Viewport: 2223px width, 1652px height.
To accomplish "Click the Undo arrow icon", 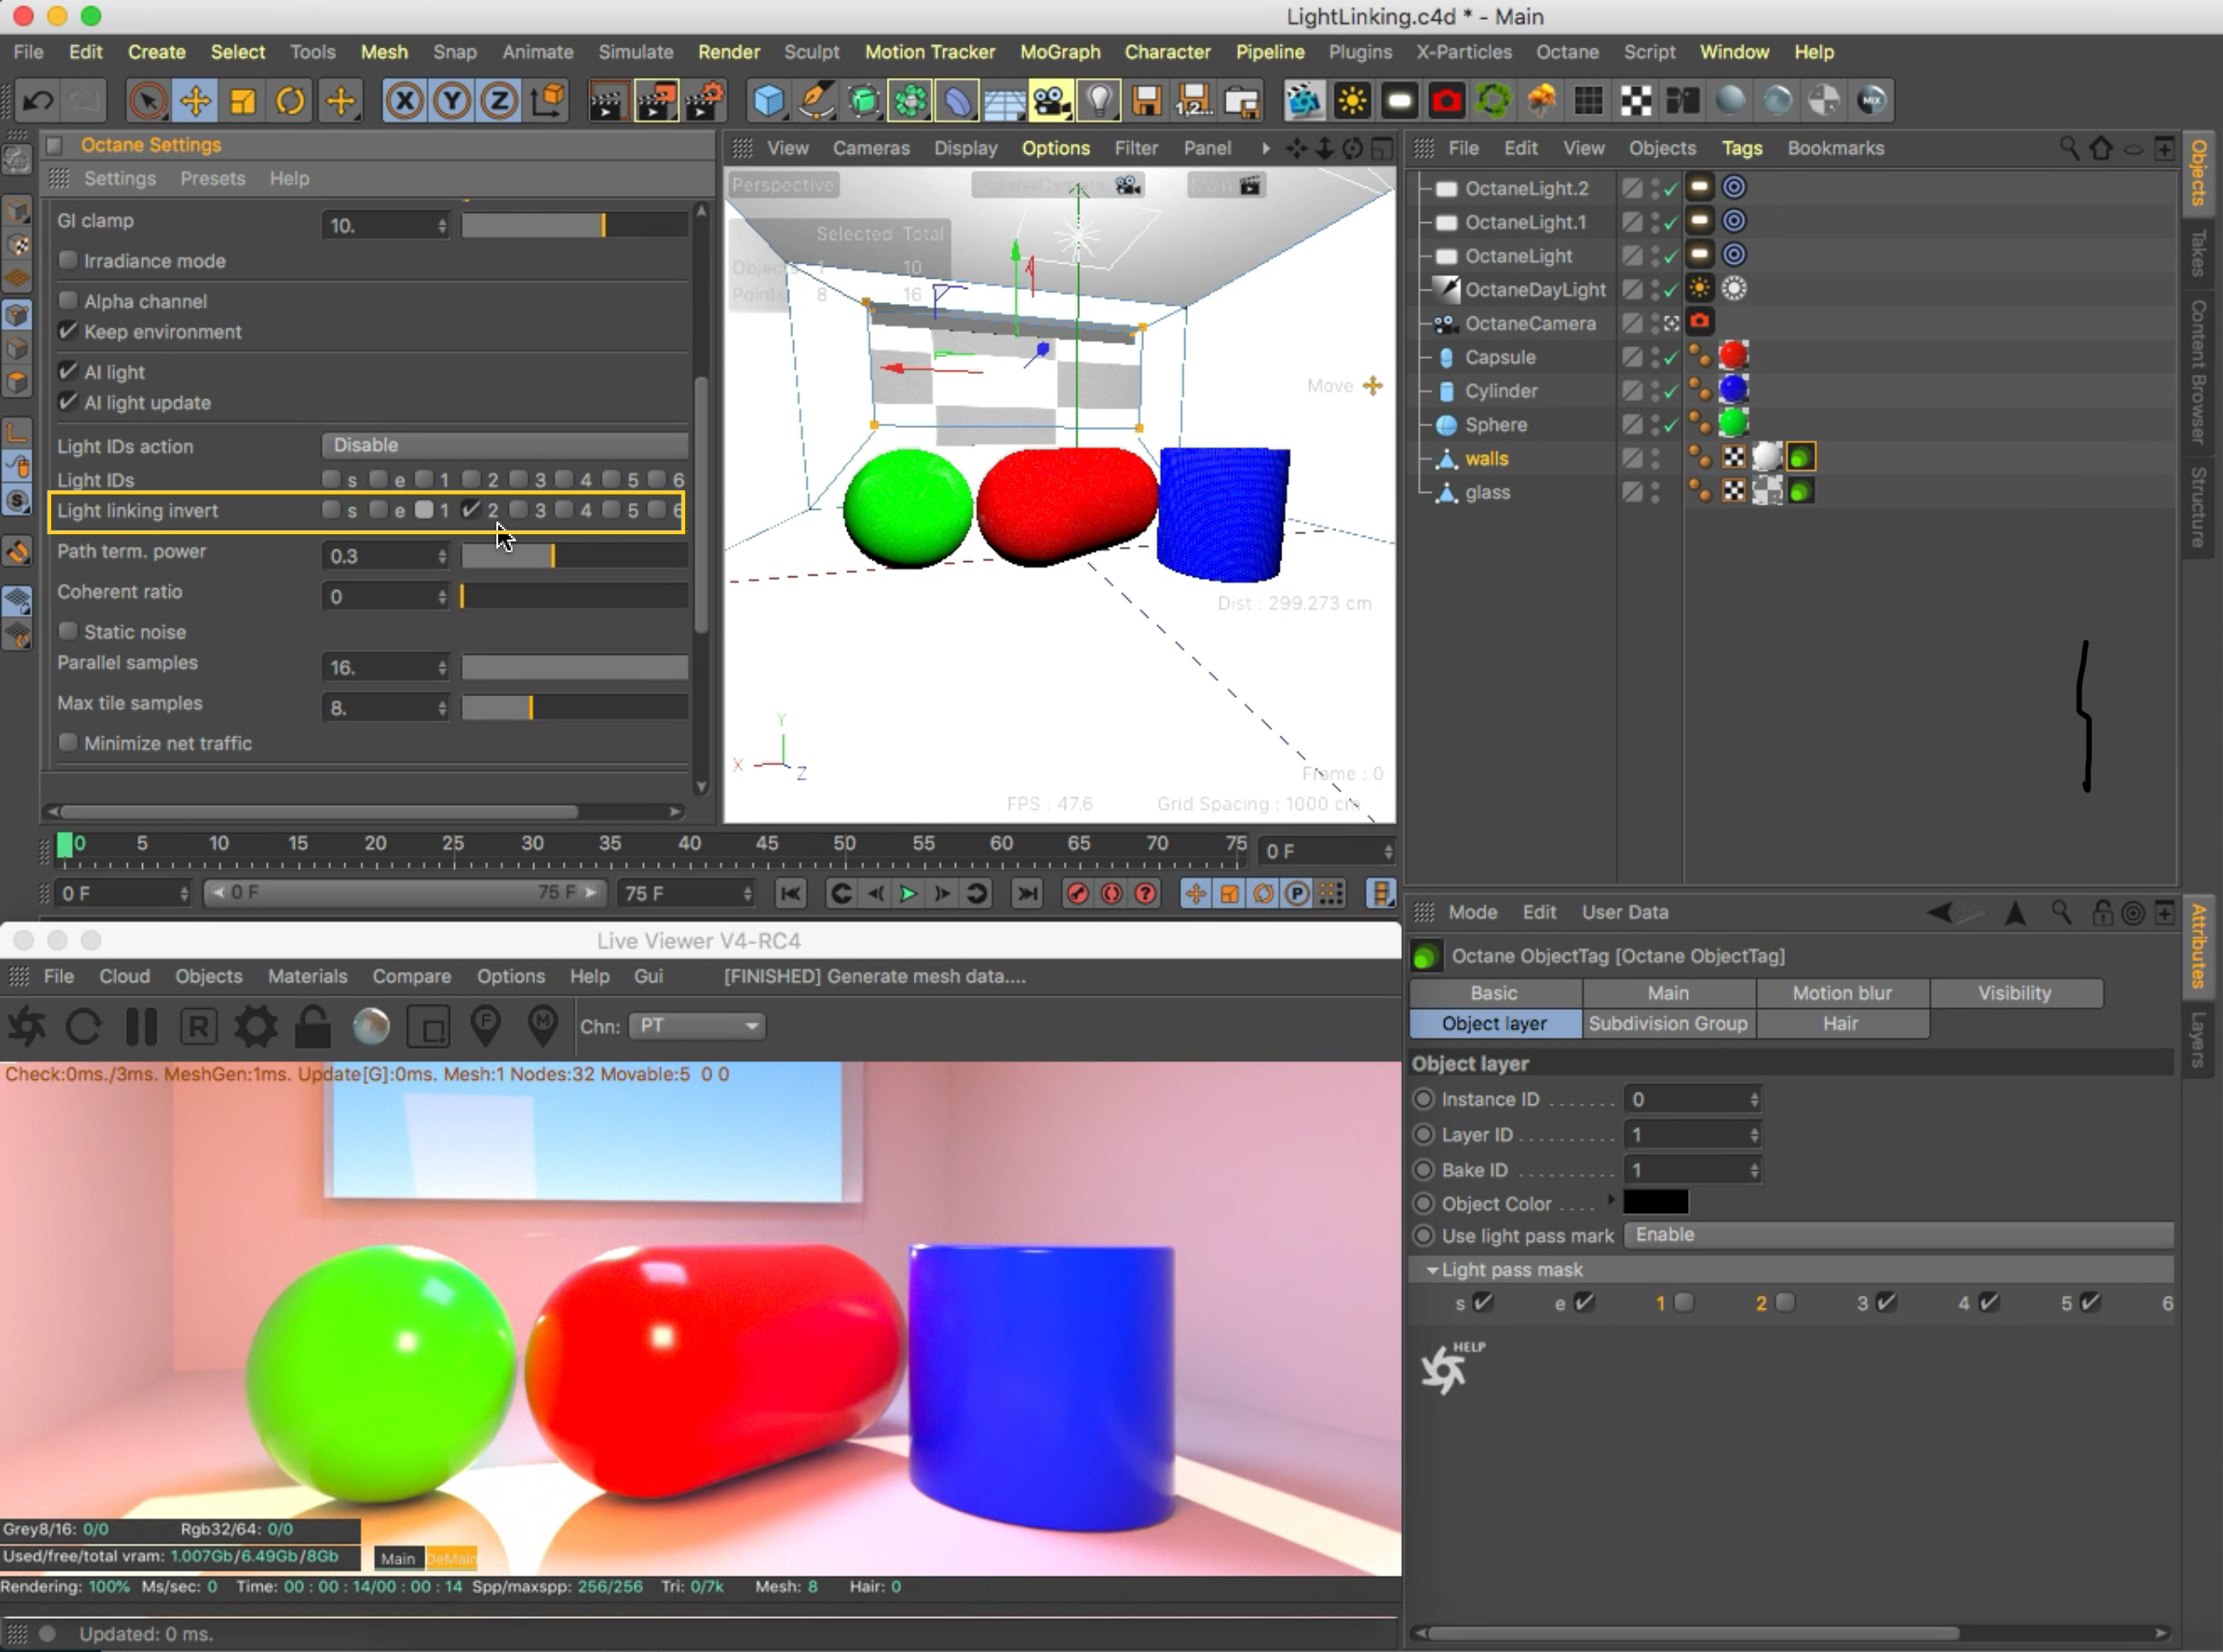I will (38, 101).
